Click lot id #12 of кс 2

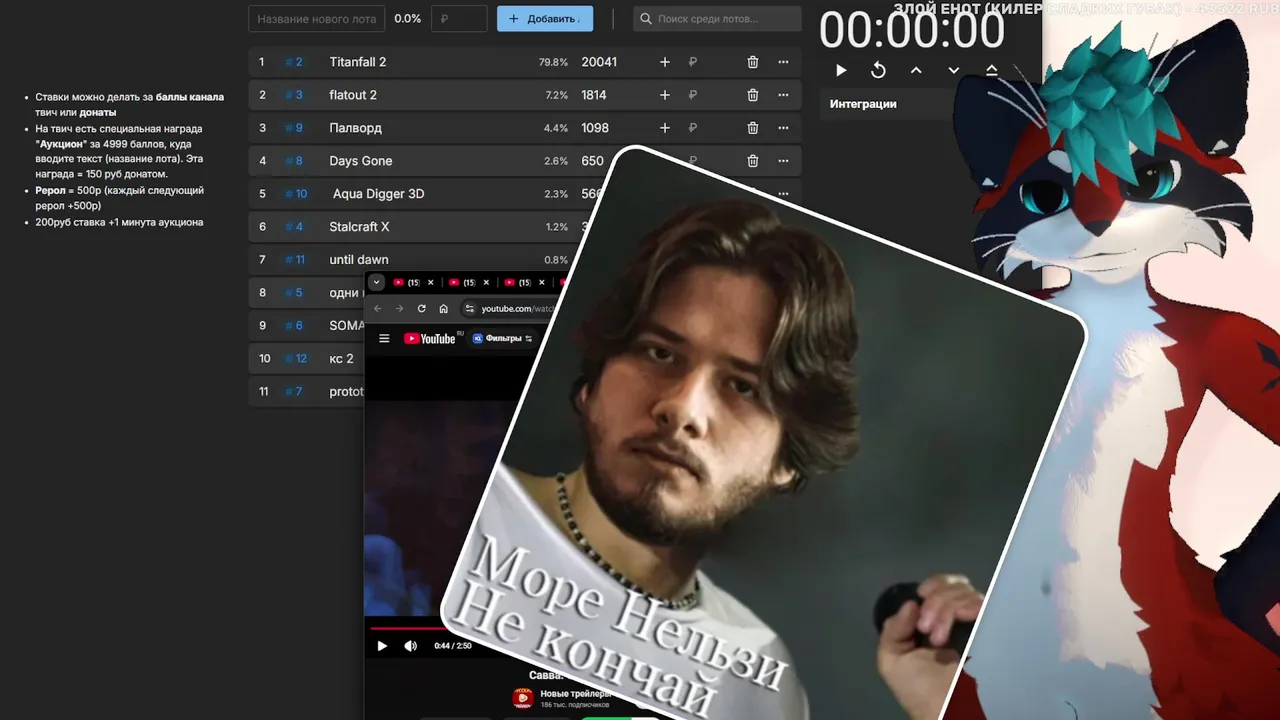[x=296, y=359]
